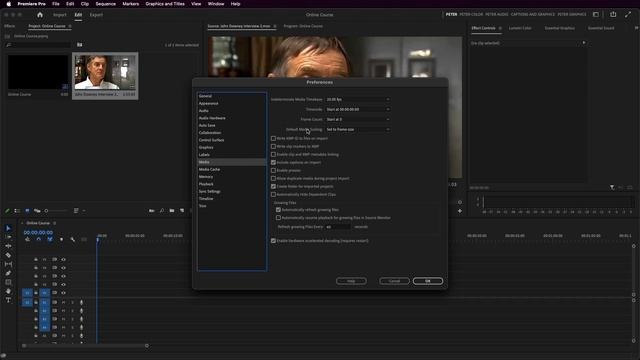This screenshot has width=640, height=360.
Task: Click the filter icon in Effect Controls
Action: (x=612, y=187)
